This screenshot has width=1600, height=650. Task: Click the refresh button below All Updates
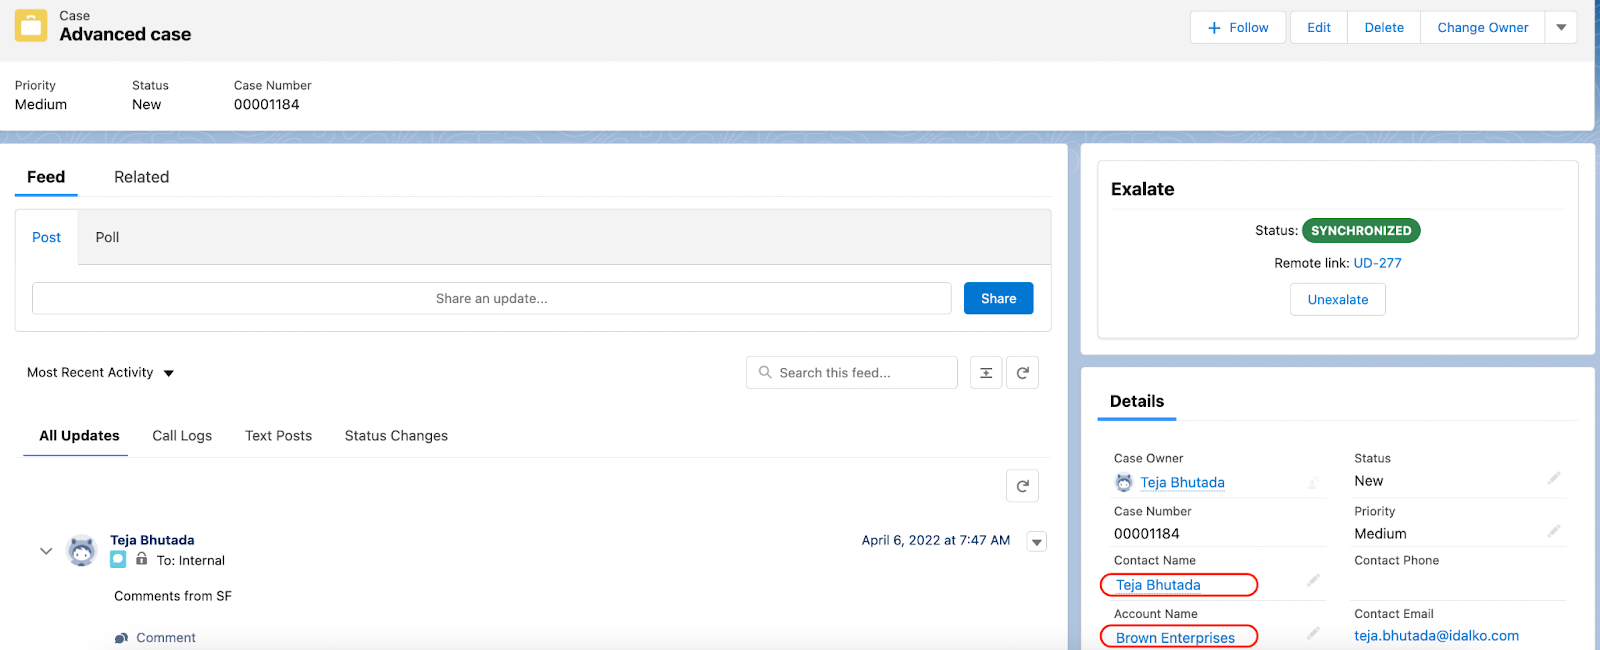(1022, 486)
